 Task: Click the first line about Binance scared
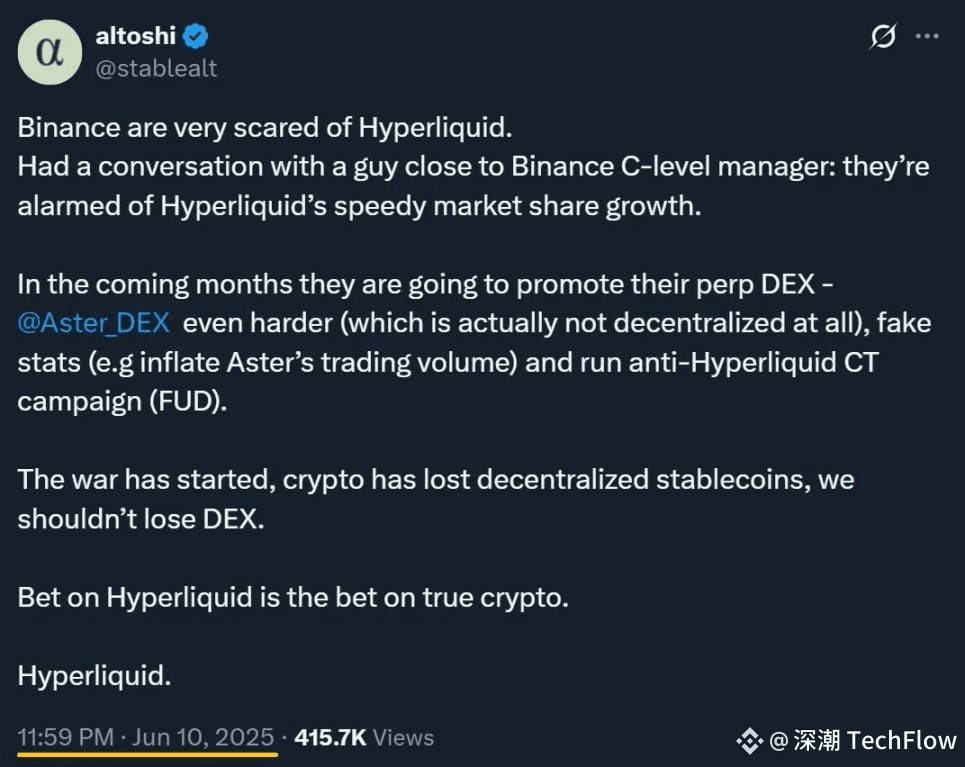tap(265, 127)
